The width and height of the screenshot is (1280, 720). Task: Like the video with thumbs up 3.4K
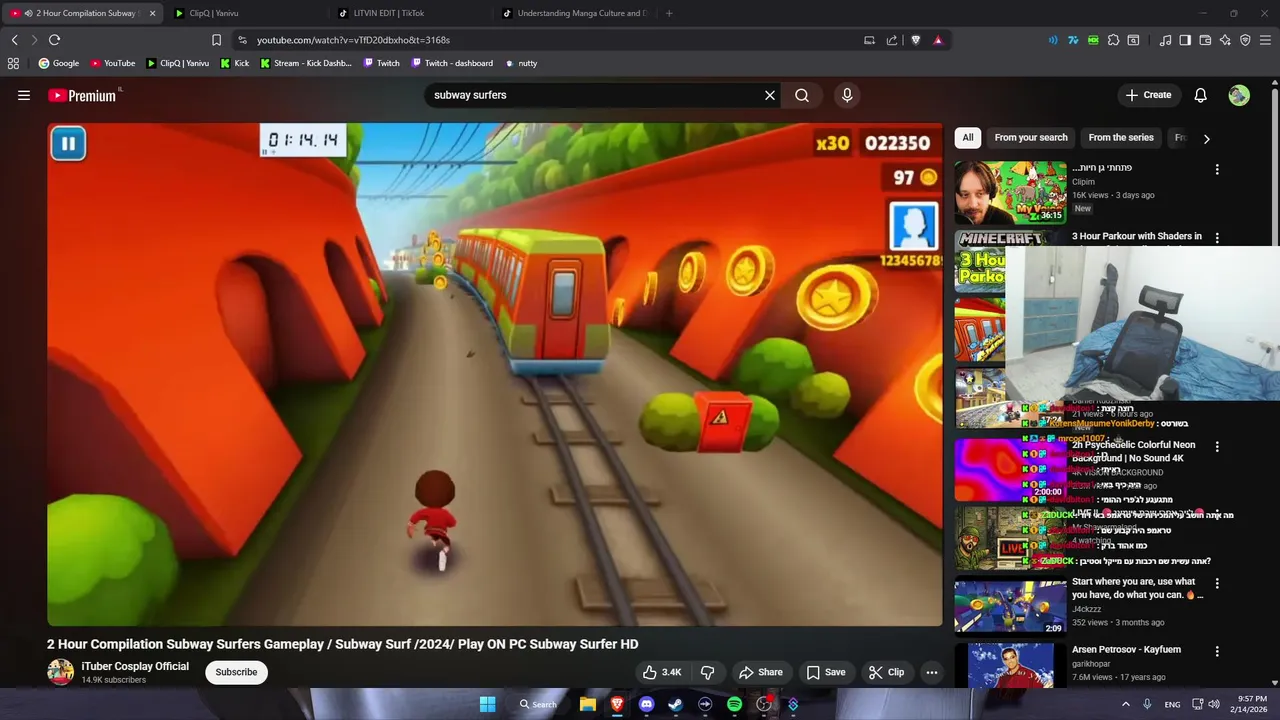pos(662,672)
